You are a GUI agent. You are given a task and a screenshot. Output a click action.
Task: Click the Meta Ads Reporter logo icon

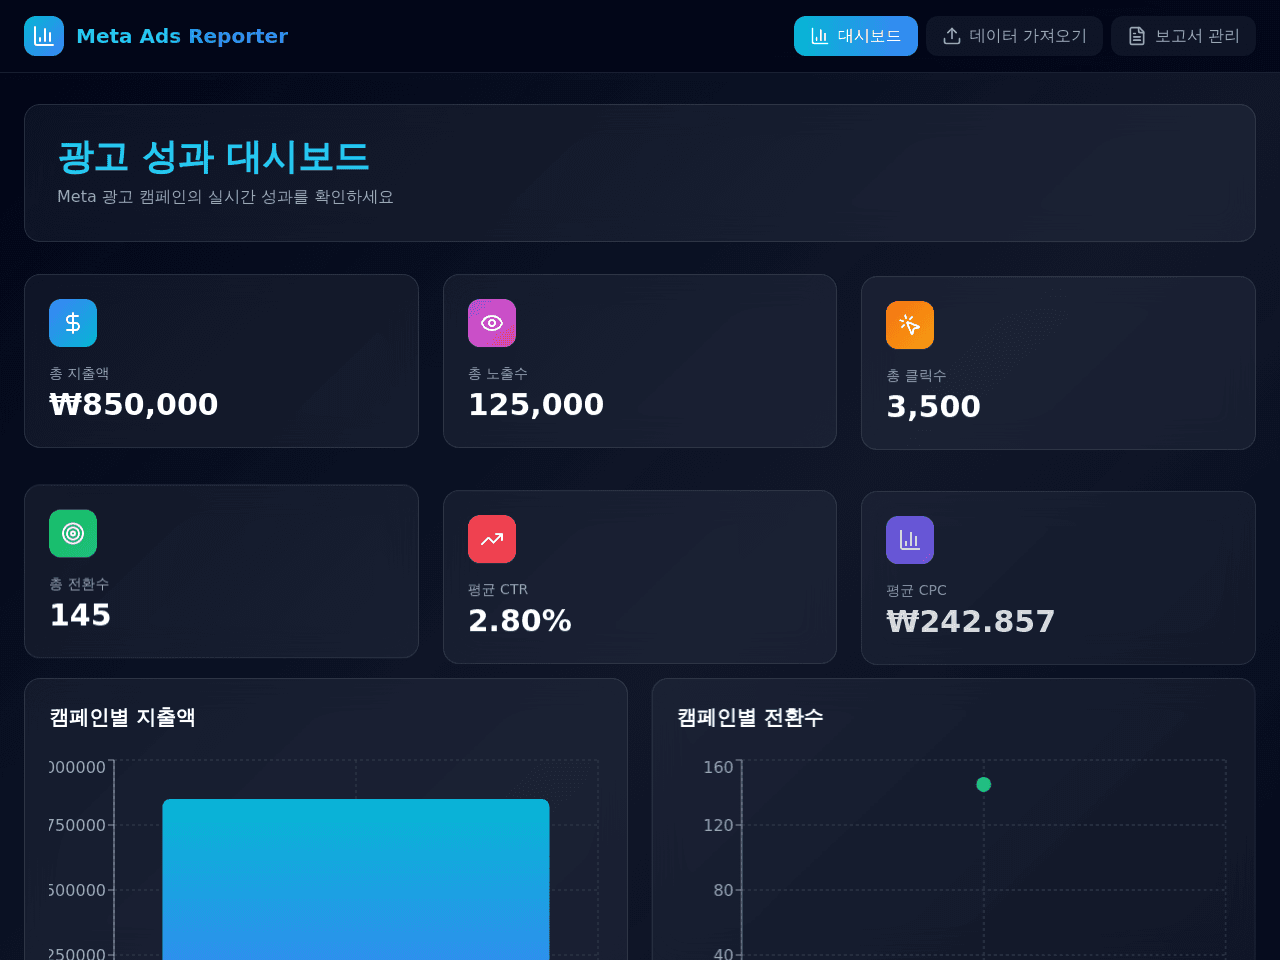[x=44, y=36]
